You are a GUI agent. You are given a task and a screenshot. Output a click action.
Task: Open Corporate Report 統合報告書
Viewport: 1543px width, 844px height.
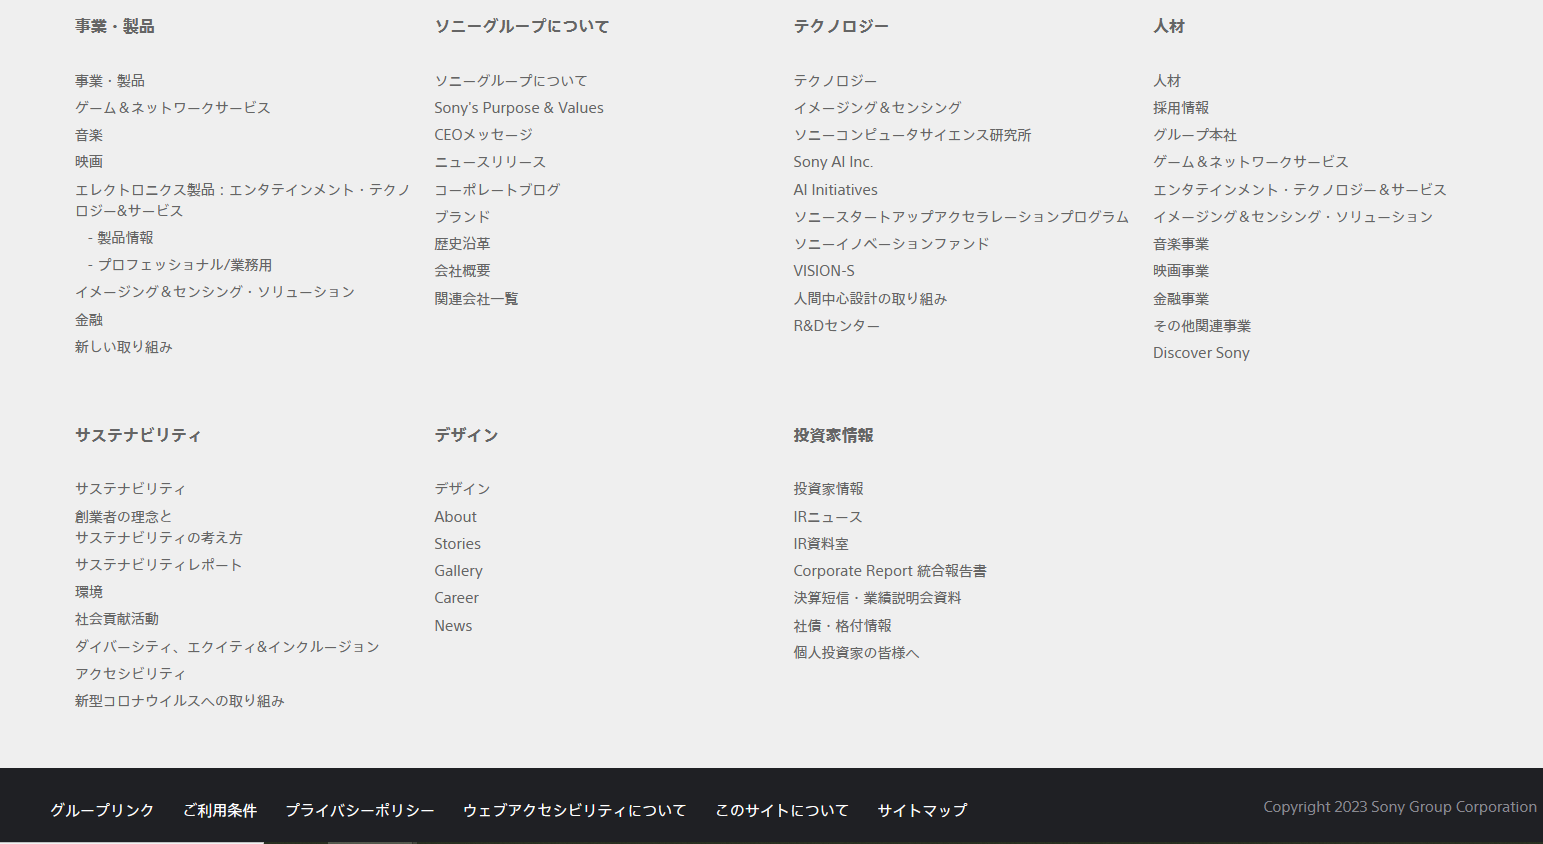(889, 571)
